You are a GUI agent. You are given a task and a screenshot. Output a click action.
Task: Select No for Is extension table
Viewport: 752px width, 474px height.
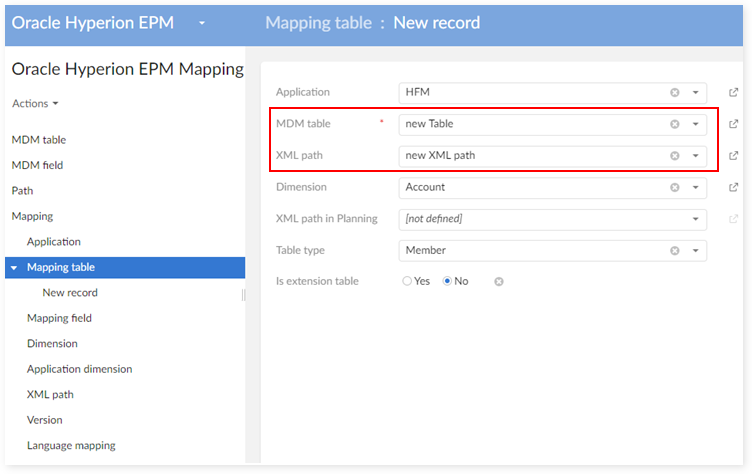tap(447, 282)
